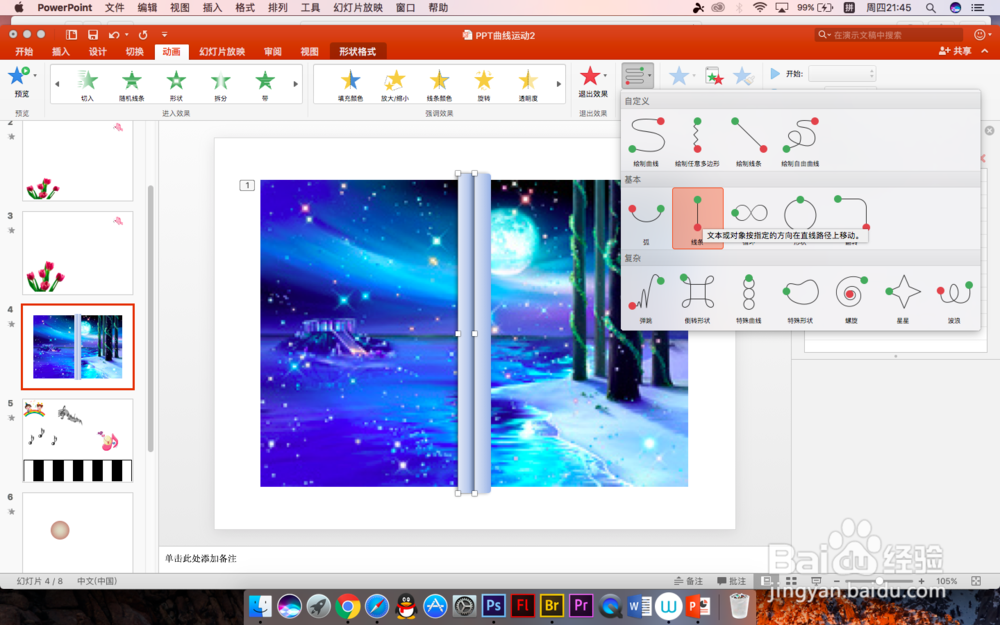The image size is (1000, 625).
Task: Apply the 拆分 entrance effect
Action: click(x=221, y=85)
